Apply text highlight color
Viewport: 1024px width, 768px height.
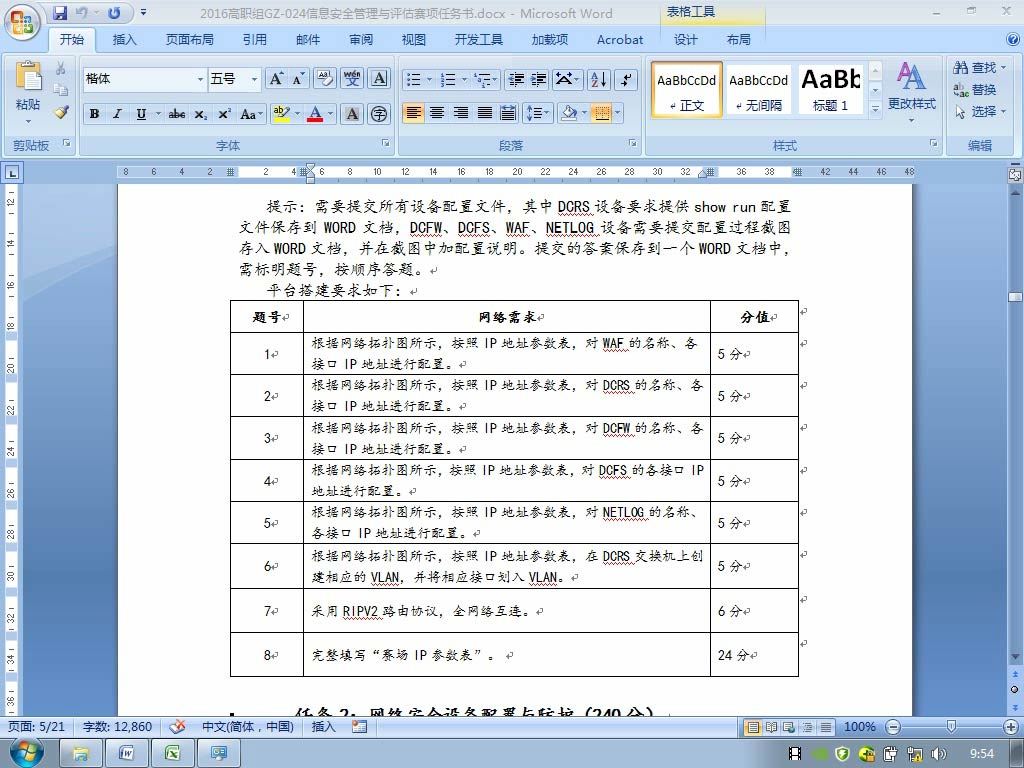click(281, 114)
